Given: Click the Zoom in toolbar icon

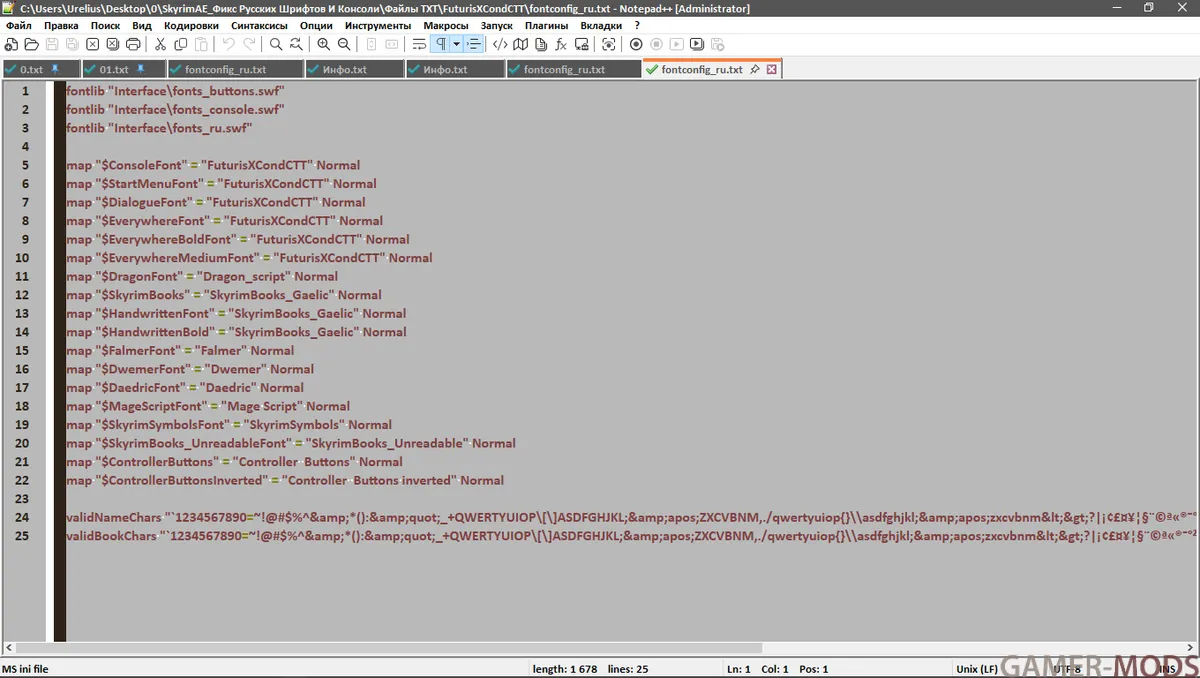Looking at the screenshot, I should [x=323, y=44].
